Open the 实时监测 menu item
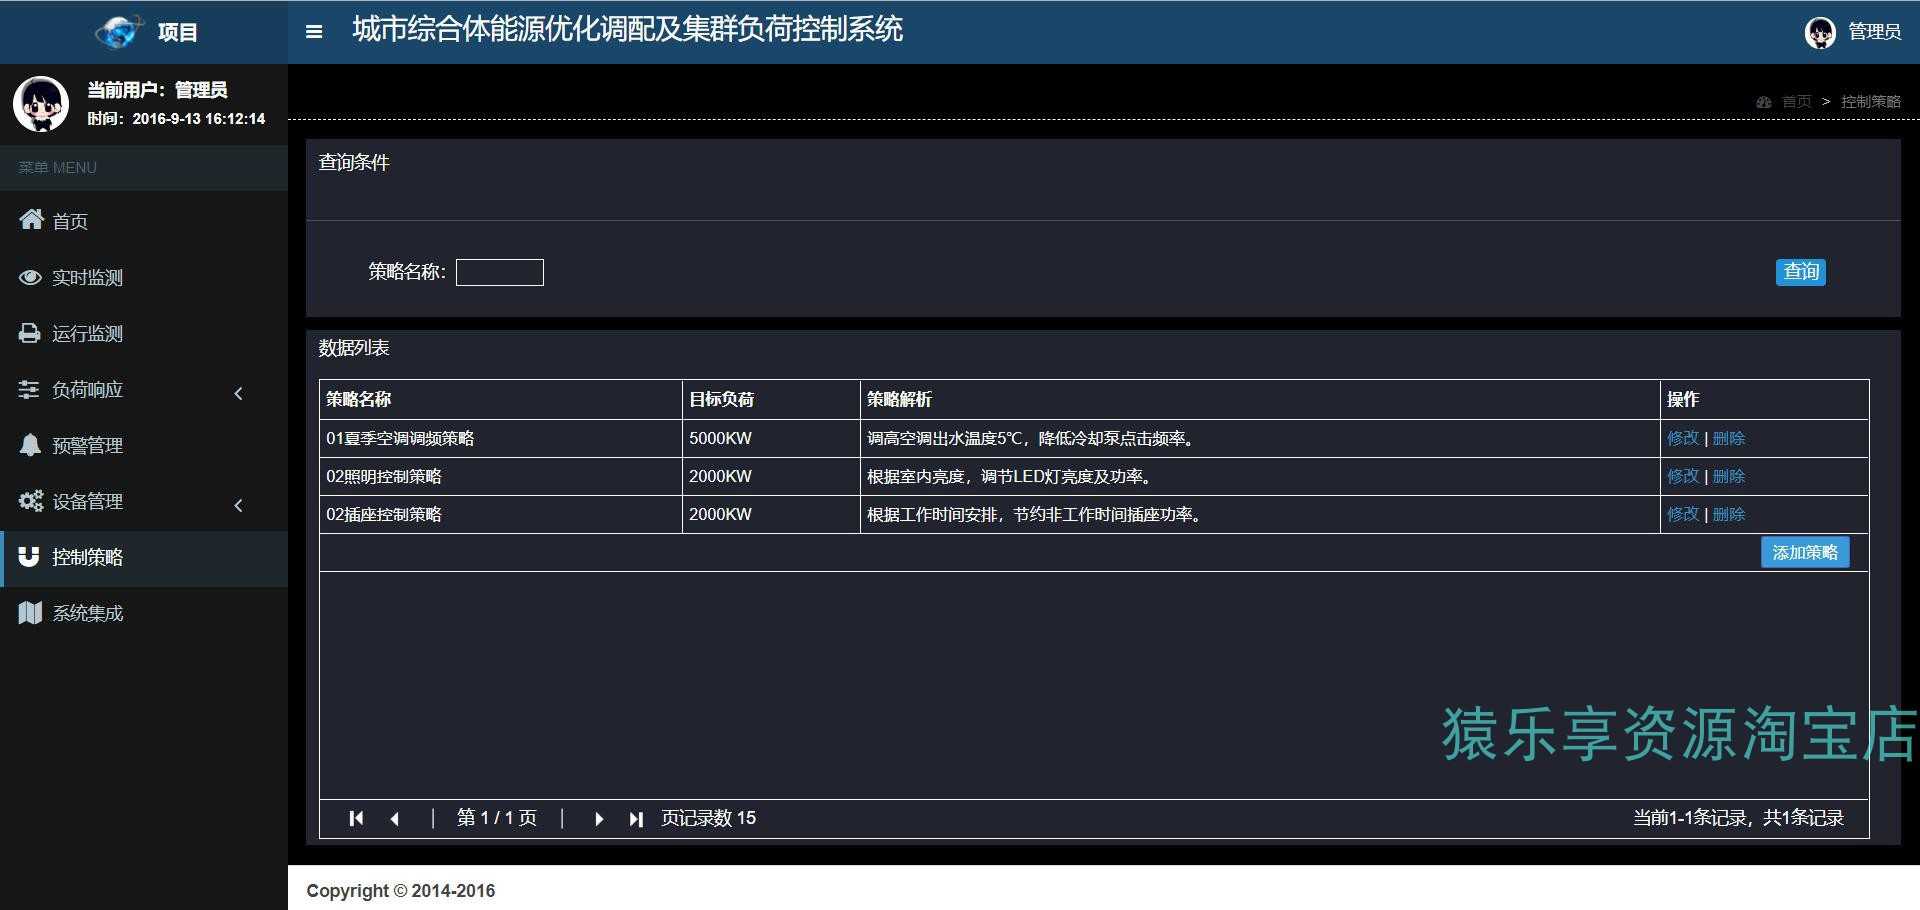 [144, 277]
